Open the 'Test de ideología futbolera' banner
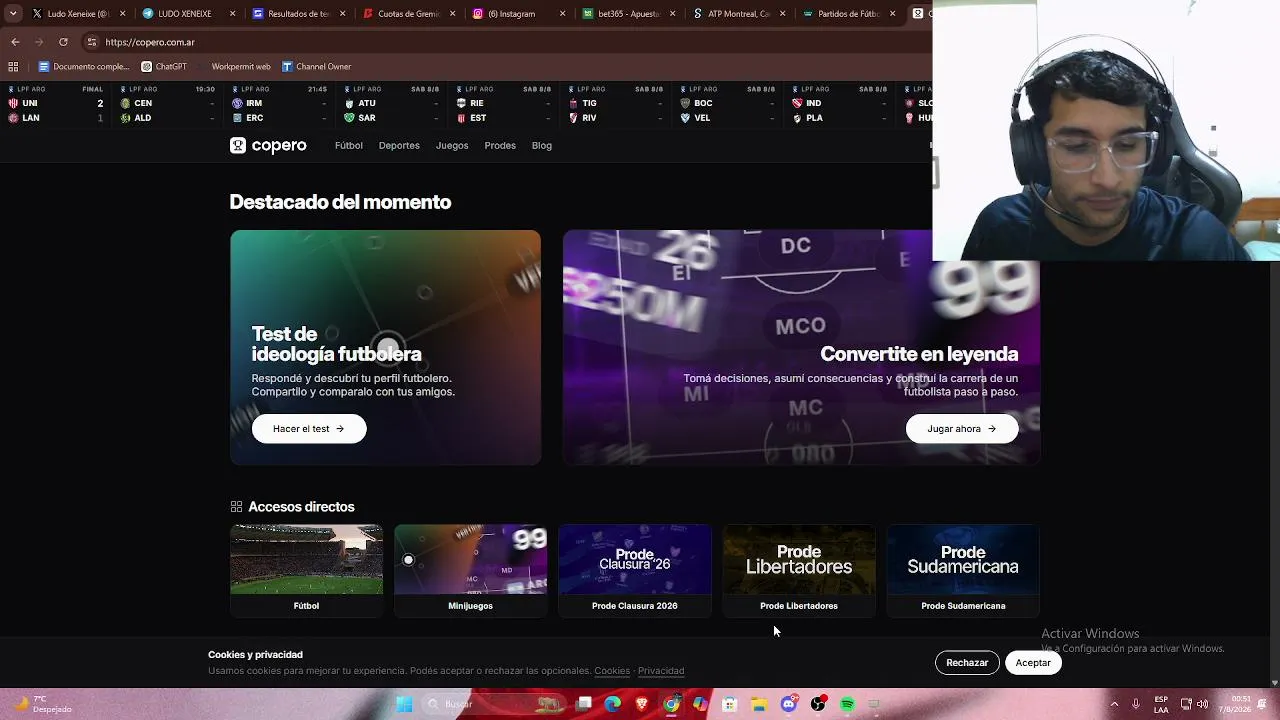This screenshot has height=720, width=1280. pos(386,348)
